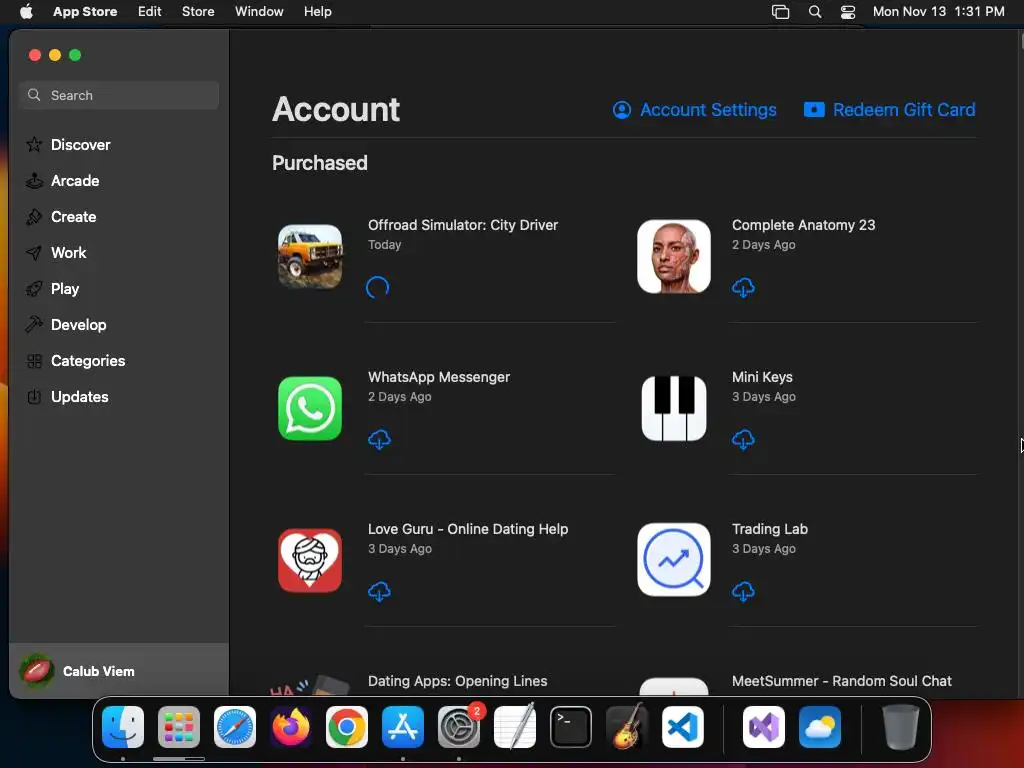Screen dimensions: 1024x768
Task: Click the App Store Dock icon
Action: coord(403,727)
